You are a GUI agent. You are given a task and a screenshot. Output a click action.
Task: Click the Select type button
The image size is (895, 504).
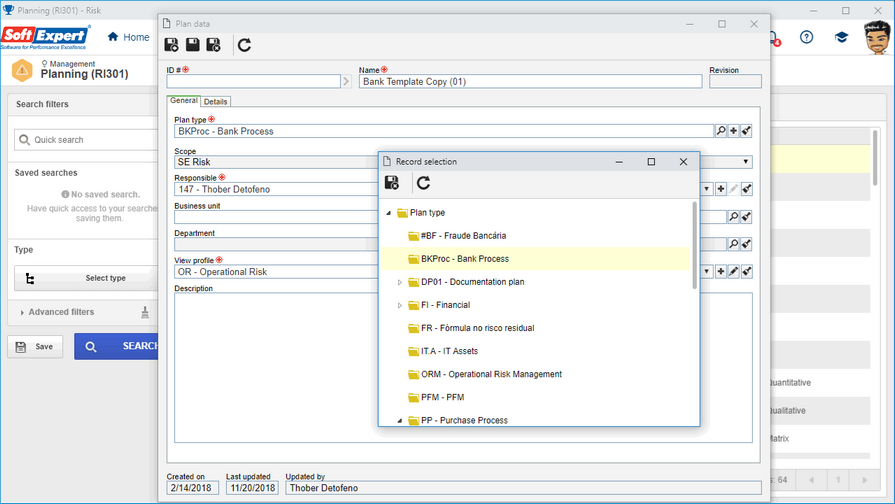tap(86, 278)
